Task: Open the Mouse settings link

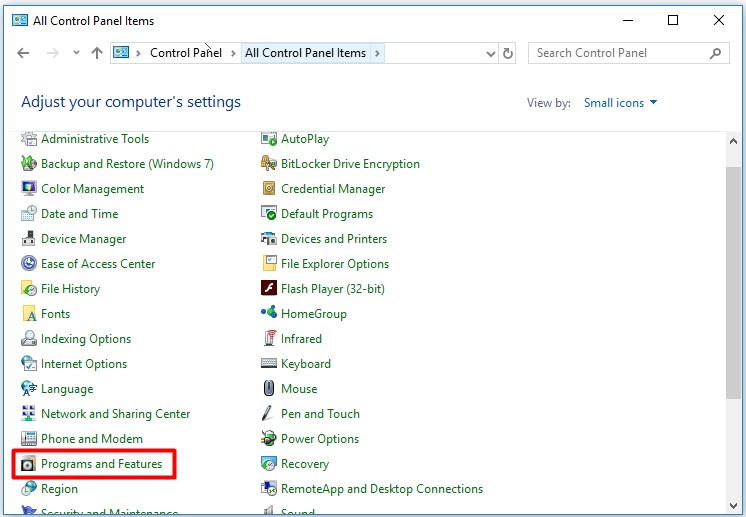Action: (299, 389)
